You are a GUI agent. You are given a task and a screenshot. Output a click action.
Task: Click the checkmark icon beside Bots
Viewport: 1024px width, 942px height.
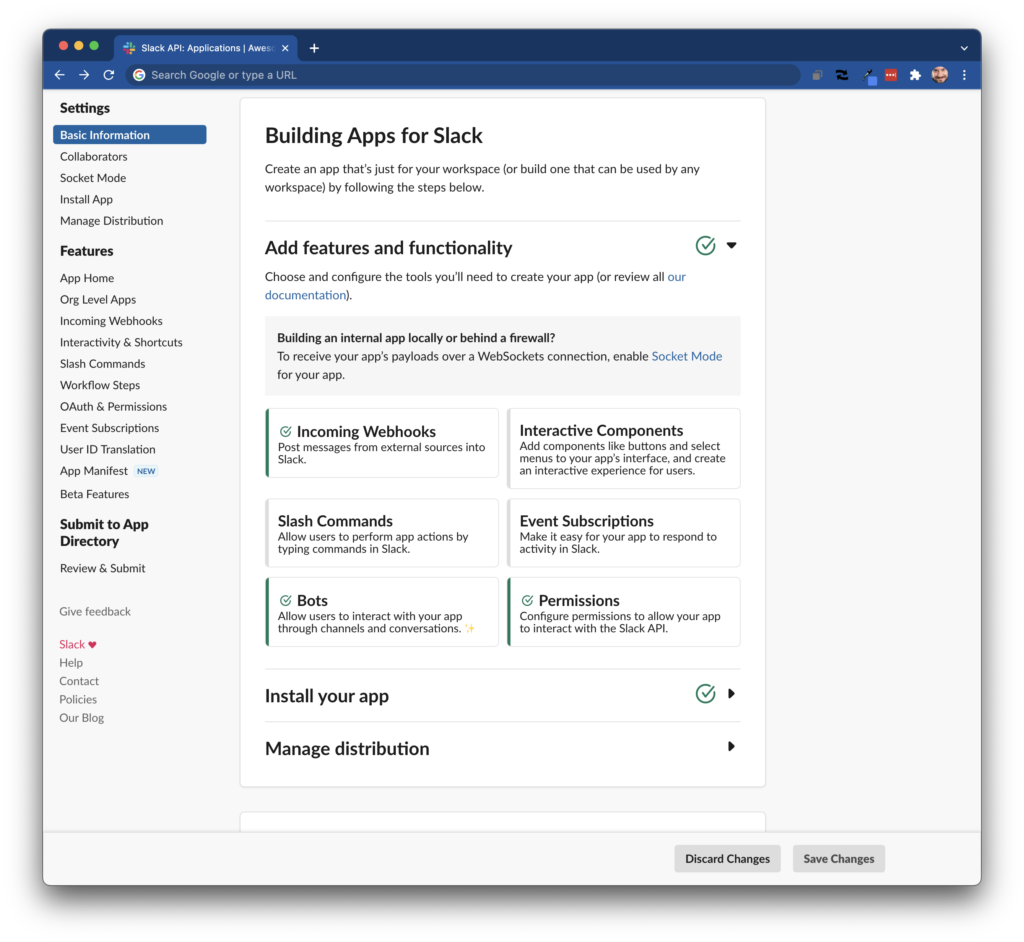point(285,600)
